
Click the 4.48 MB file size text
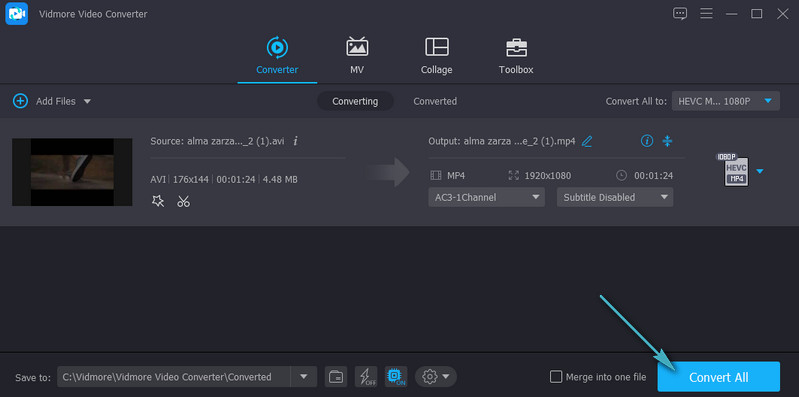280,179
